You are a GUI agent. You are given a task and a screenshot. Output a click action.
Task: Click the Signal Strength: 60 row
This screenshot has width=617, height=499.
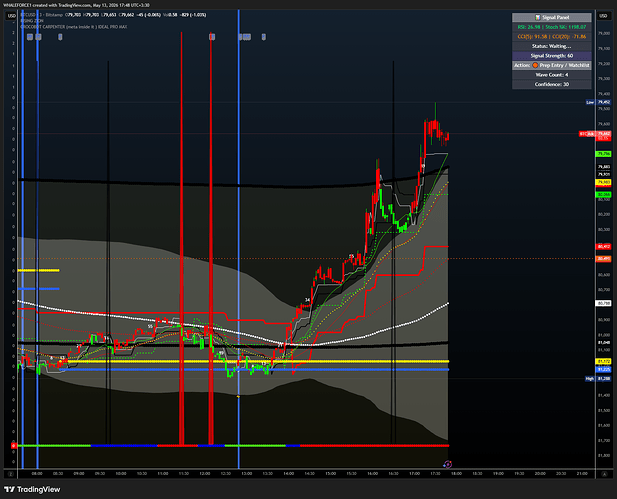coord(552,55)
